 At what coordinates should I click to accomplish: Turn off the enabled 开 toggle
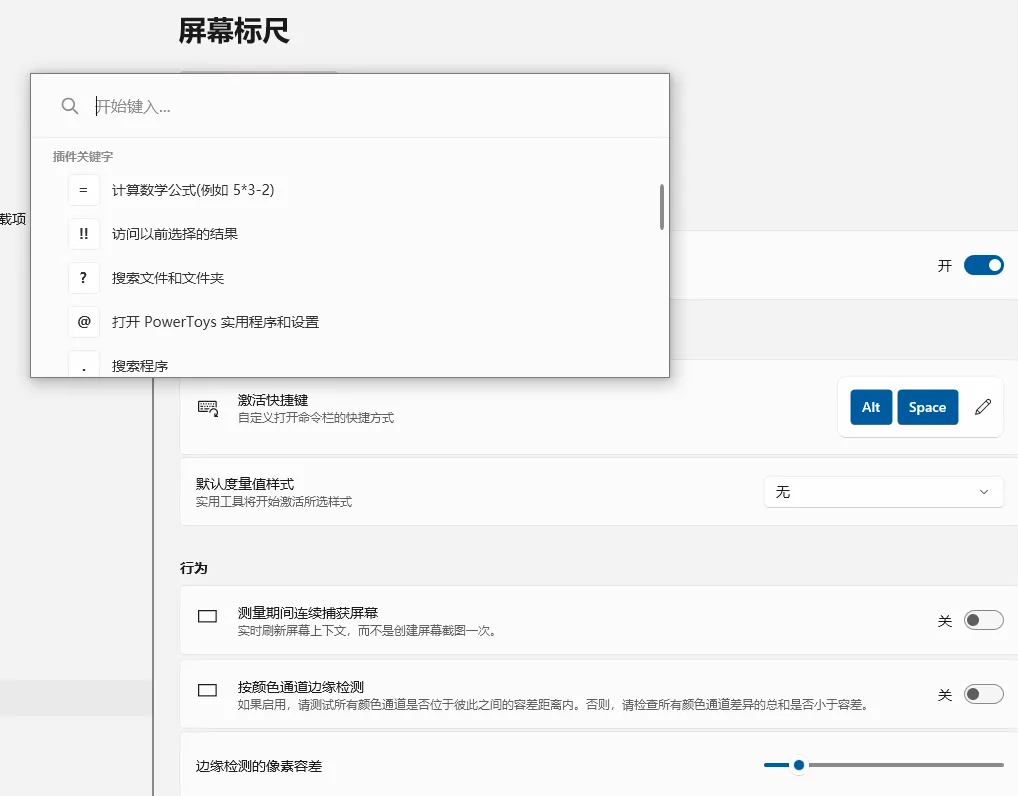tap(984, 265)
